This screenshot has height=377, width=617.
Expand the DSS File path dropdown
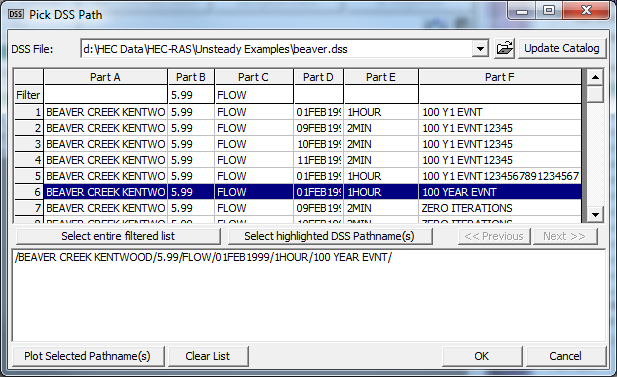pos(480,49)
